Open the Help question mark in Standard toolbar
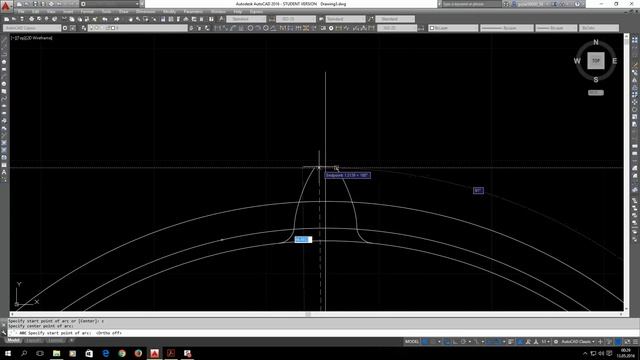The image size is (640, 360). coord(211,19)
